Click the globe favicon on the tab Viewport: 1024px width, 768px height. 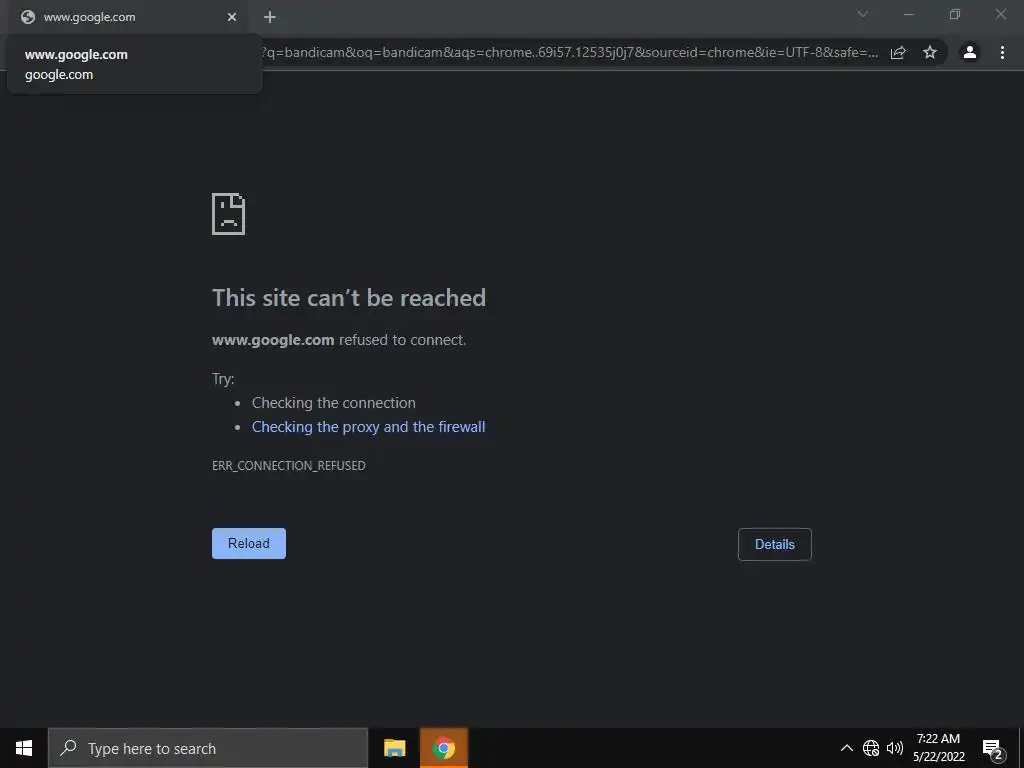pyautogui.click(x=27, y=17)
